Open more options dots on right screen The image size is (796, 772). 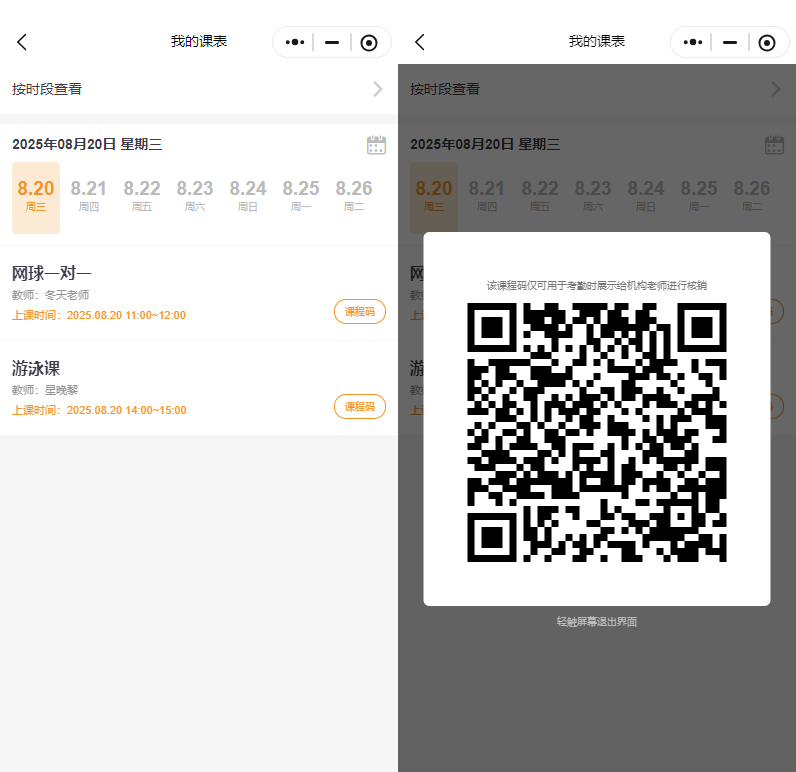(692, 42)
